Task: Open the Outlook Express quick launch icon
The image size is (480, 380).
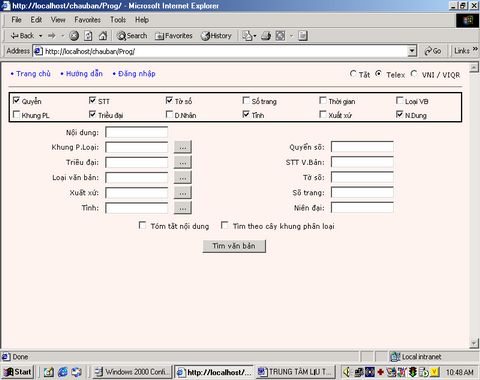Action: (76, 372)
